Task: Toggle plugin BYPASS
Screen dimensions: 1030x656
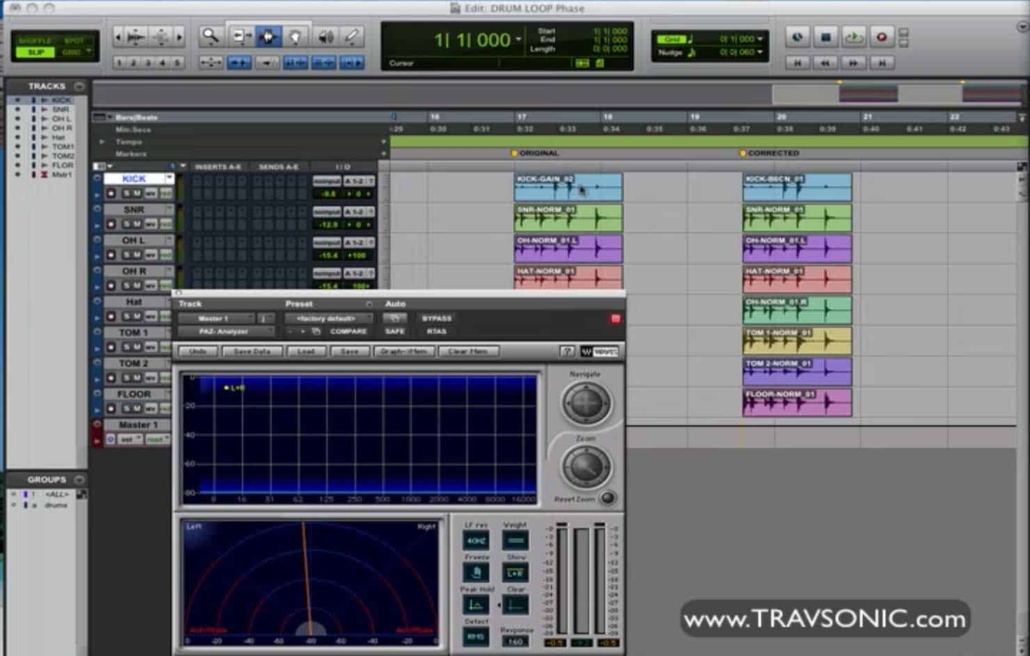Action: pyautogui.click(x=437, y=318)
